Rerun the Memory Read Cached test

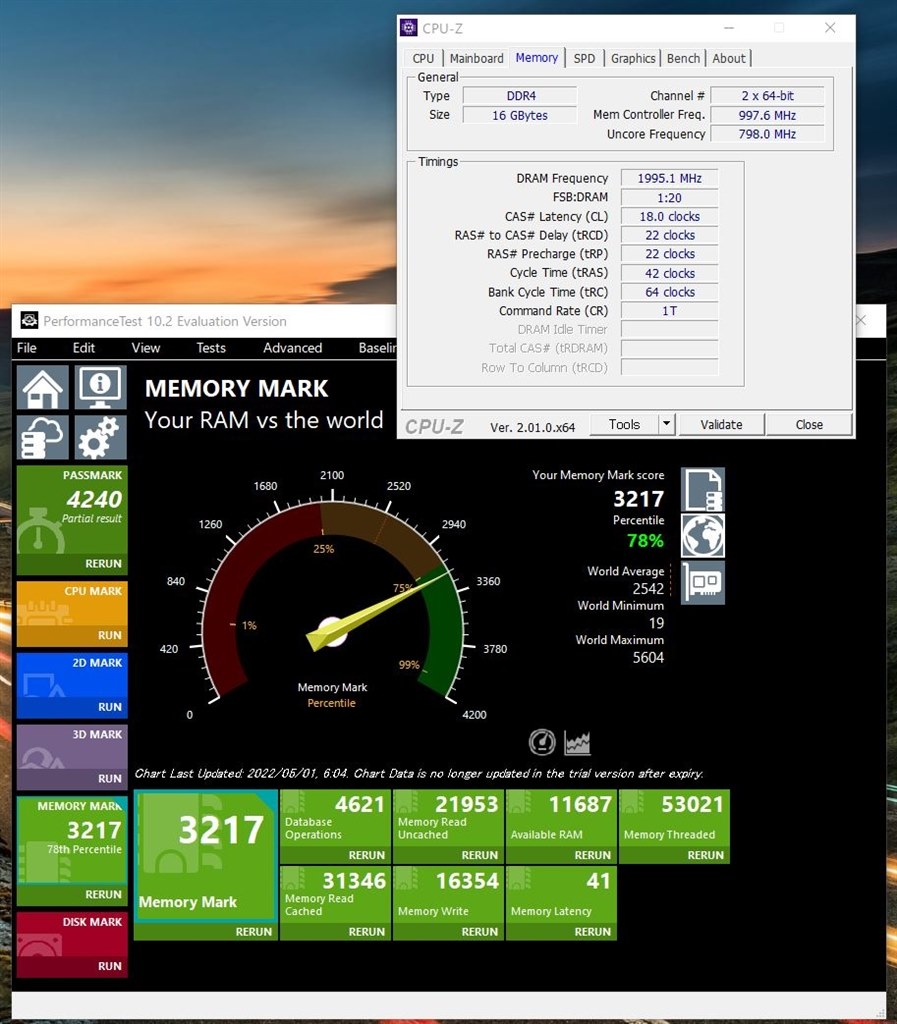coord(366,931)
